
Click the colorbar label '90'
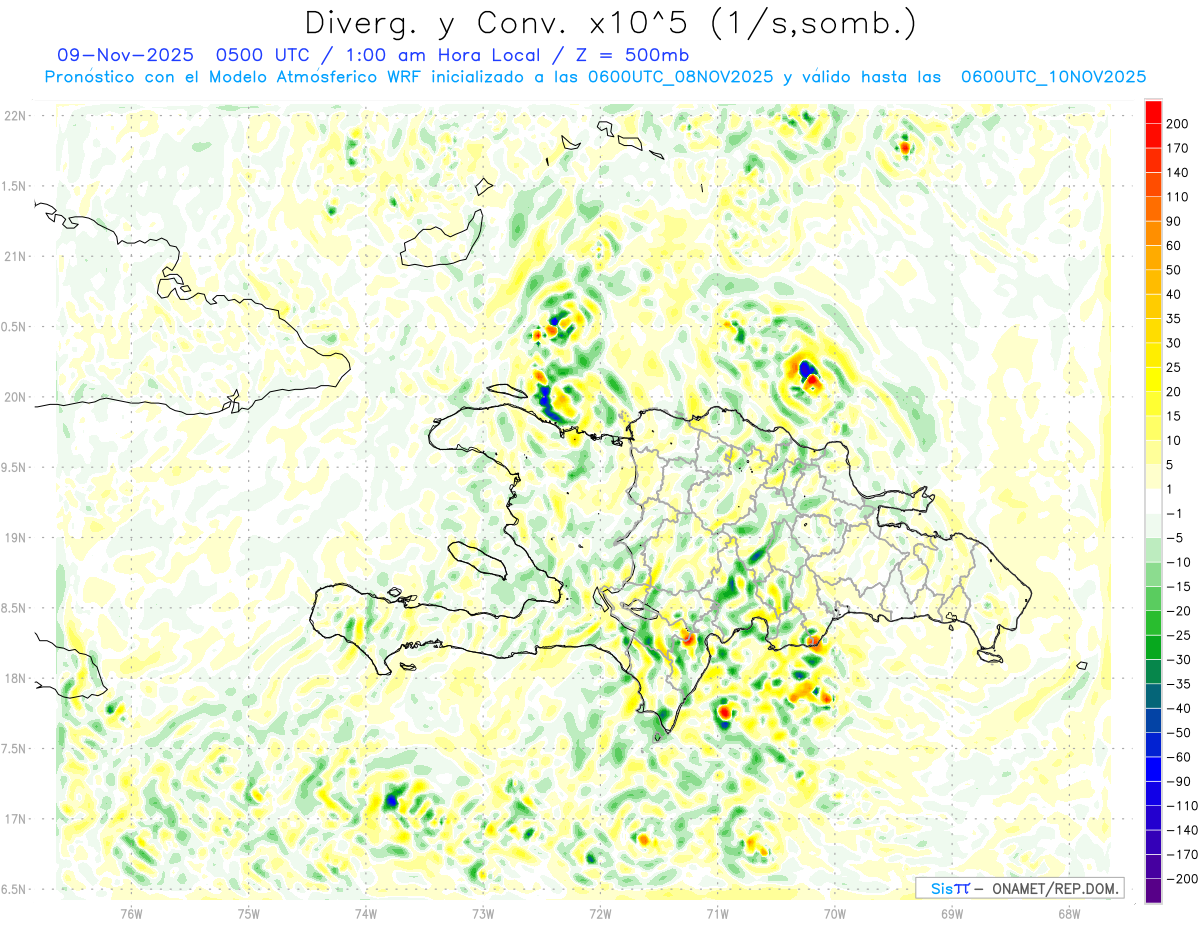[x=1173, y=221]
